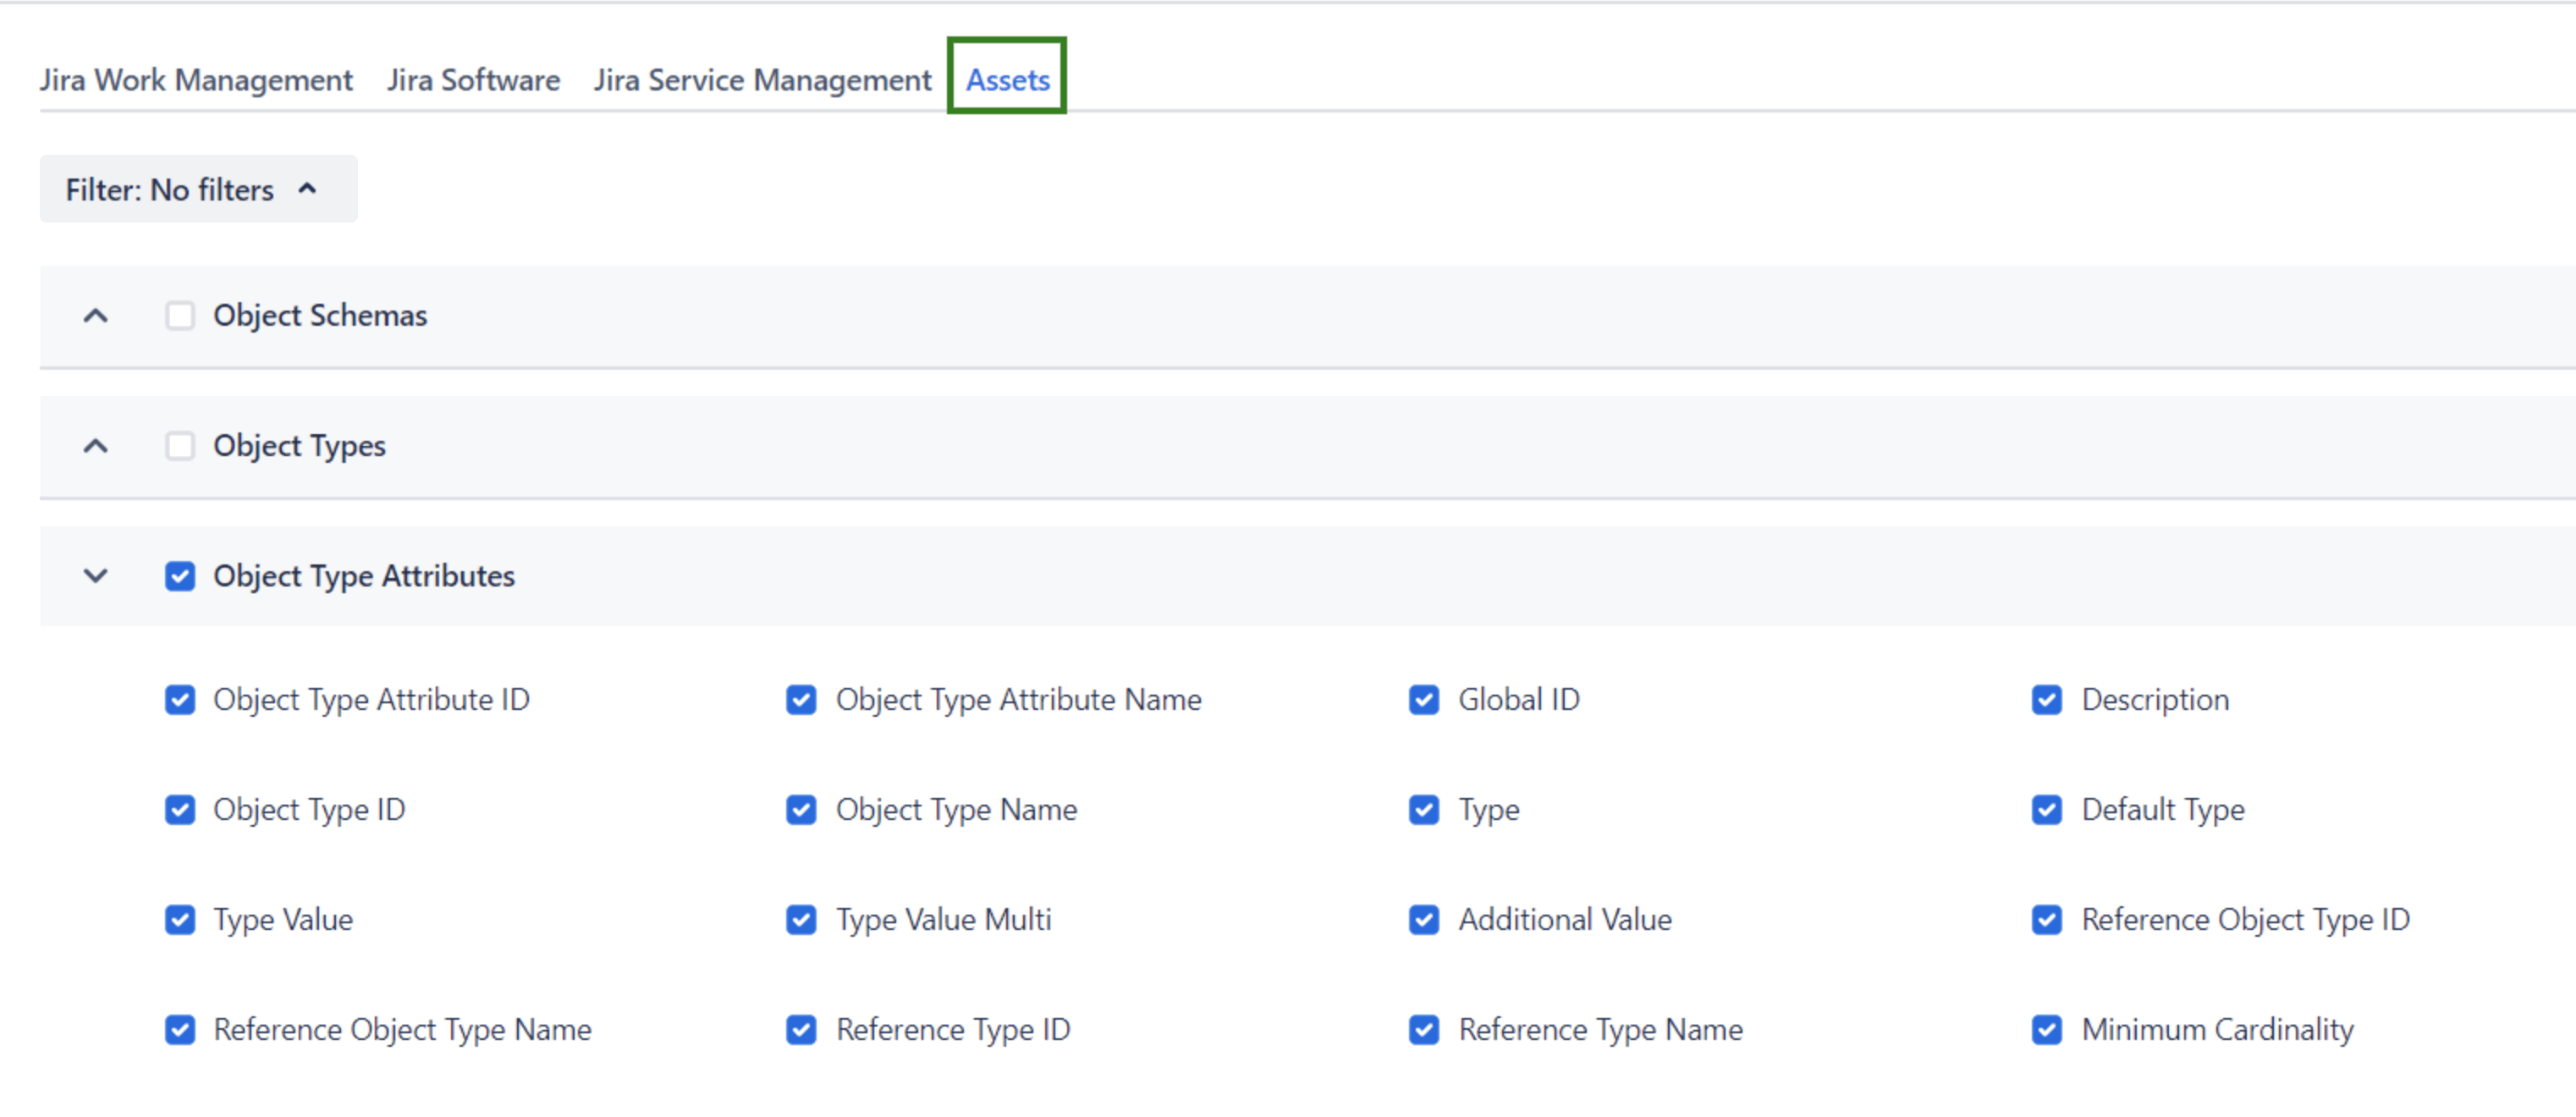The height and width of the screenshot is (1117, 2576).
Task: Toggle the Type Value Multi checkbox
Action: [801, 919]
